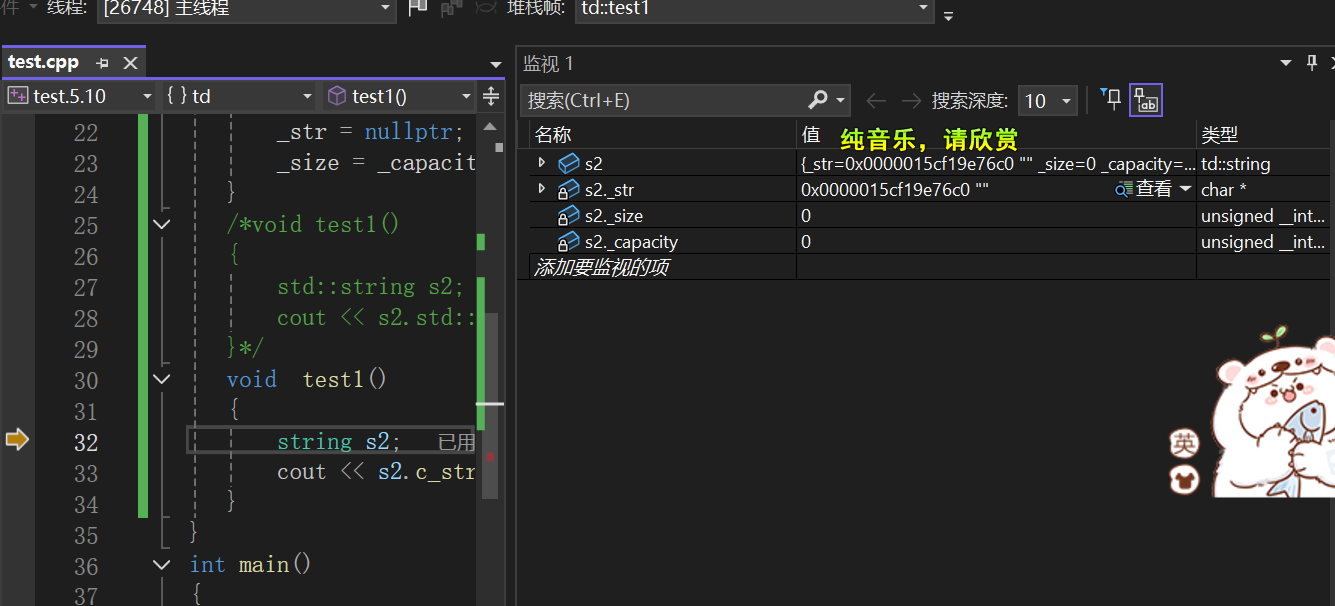Viewport: 1335px width, 606px height.
Task: Click the current statement arrow at line 32
Action: click(x=17, y=439)
